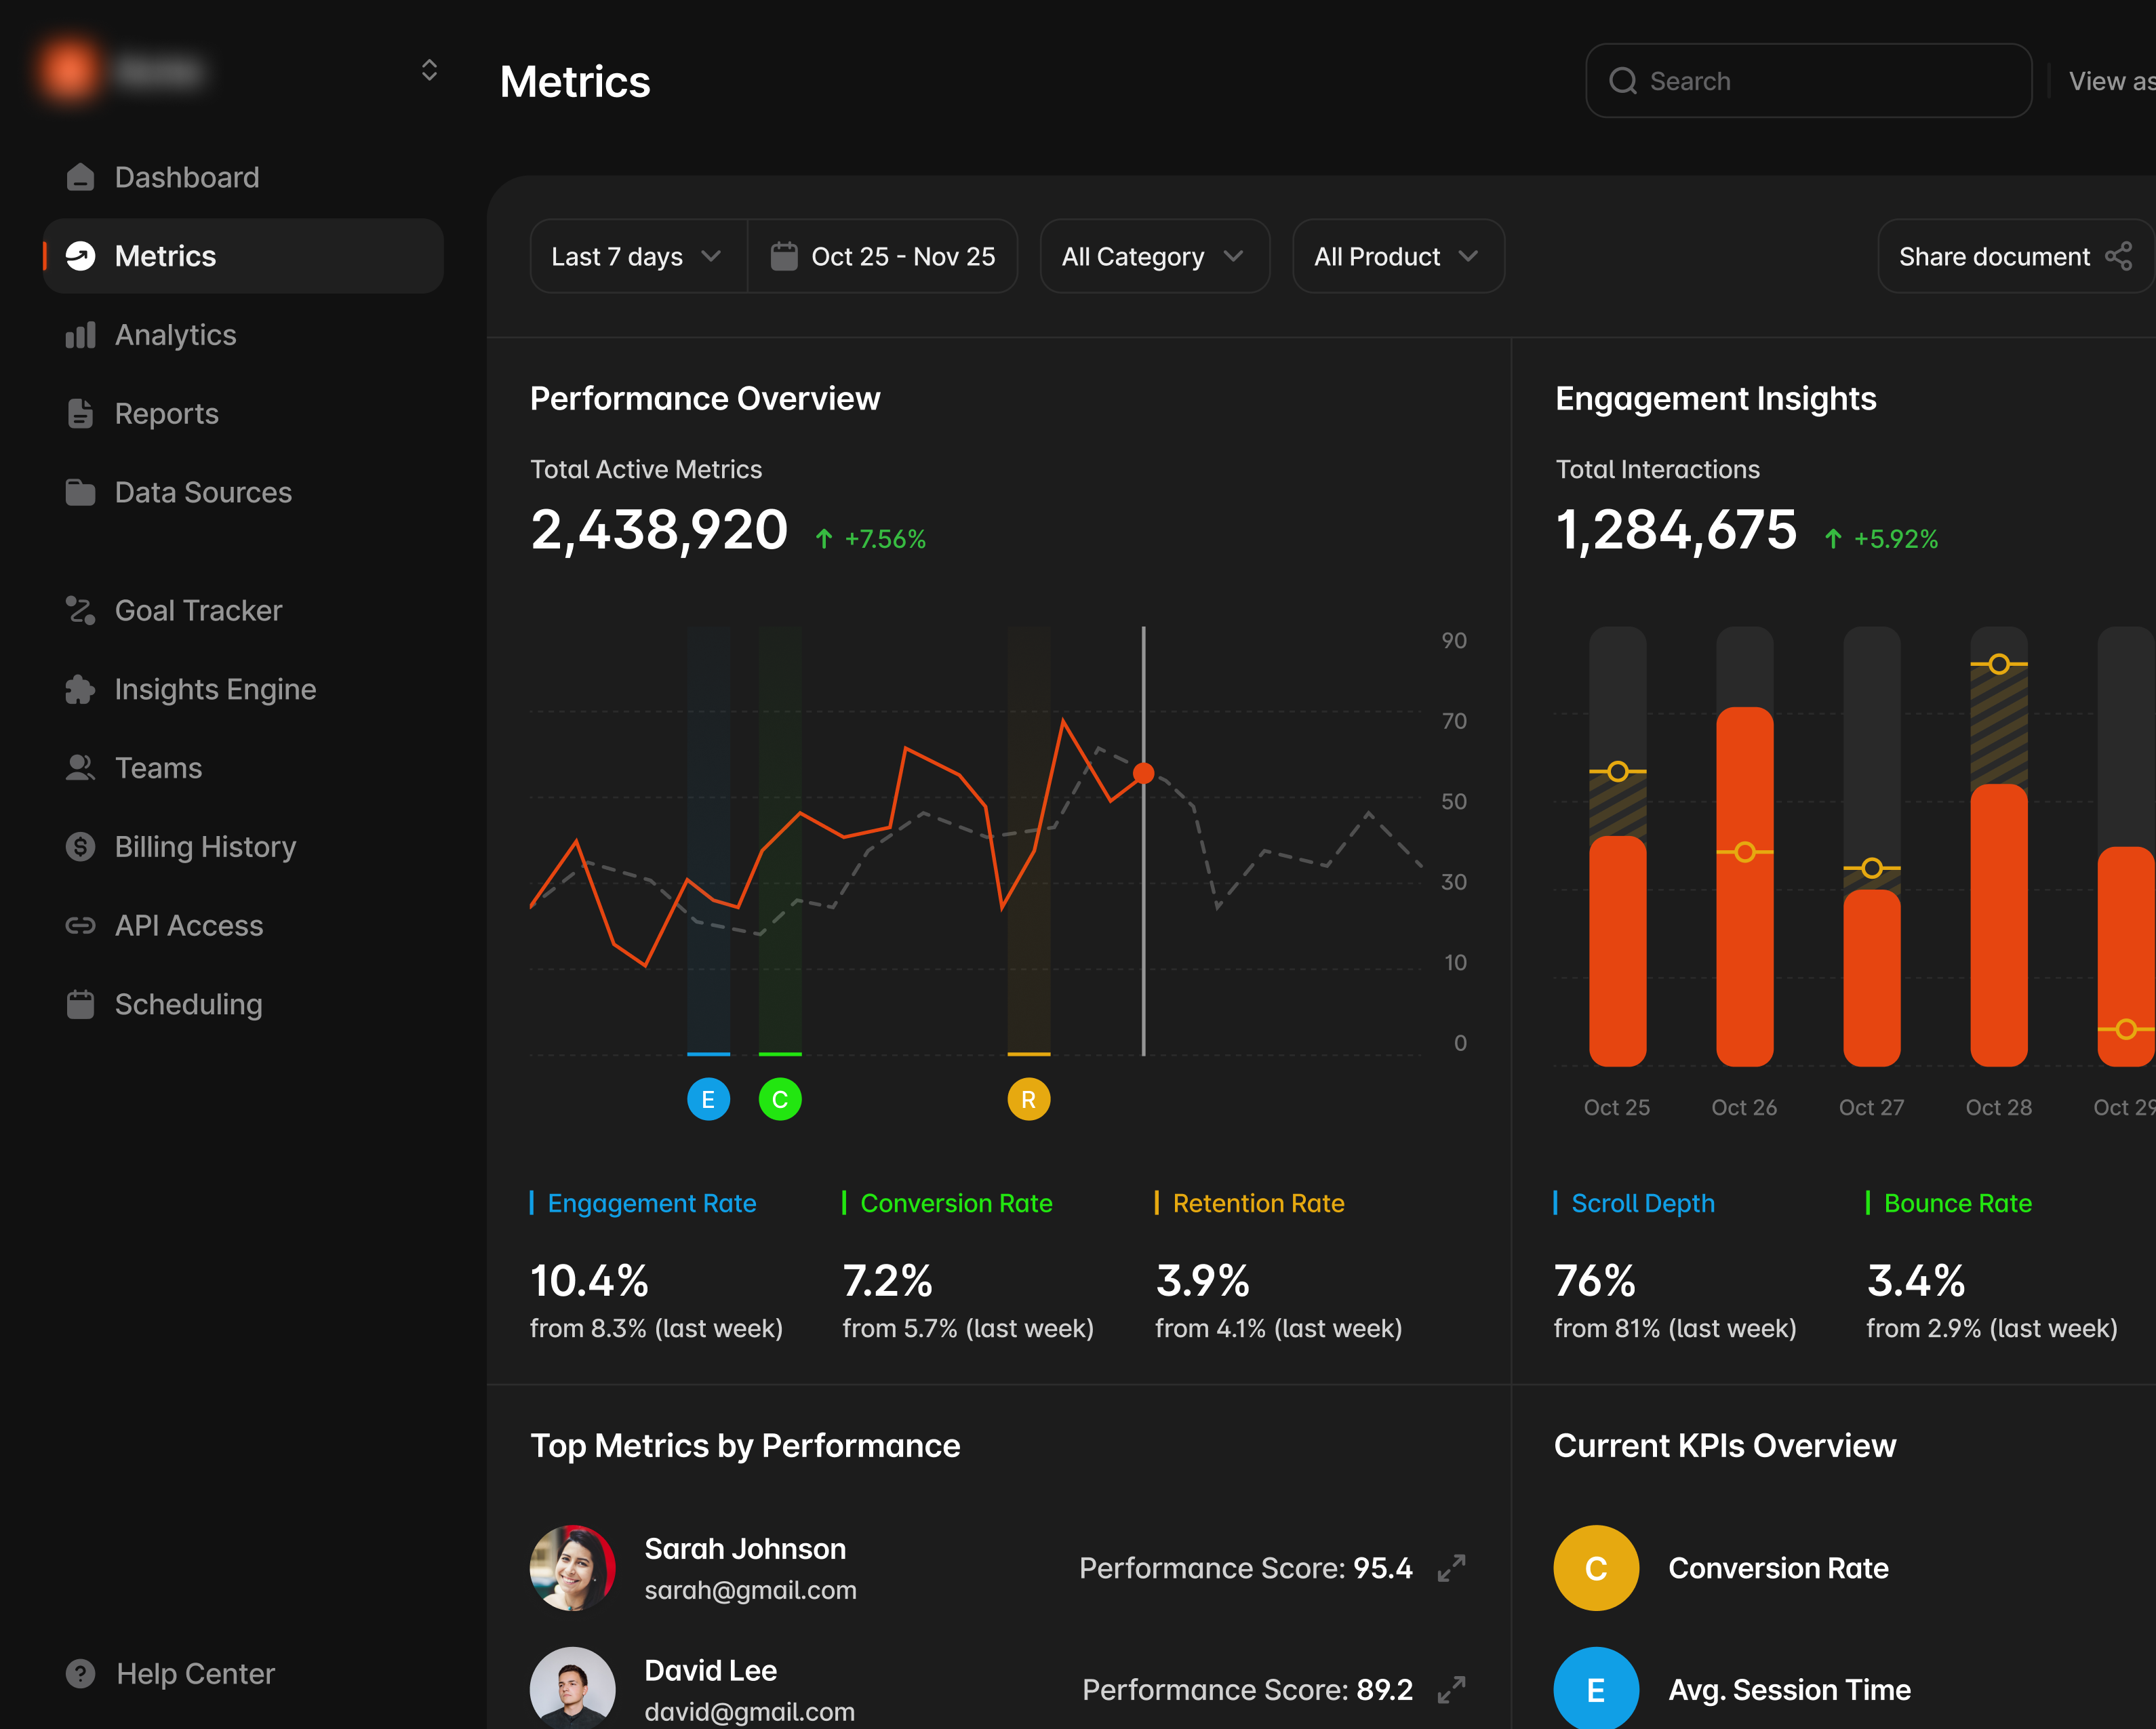Open the Last 7 days dropdown

click(x=637, y=257)
